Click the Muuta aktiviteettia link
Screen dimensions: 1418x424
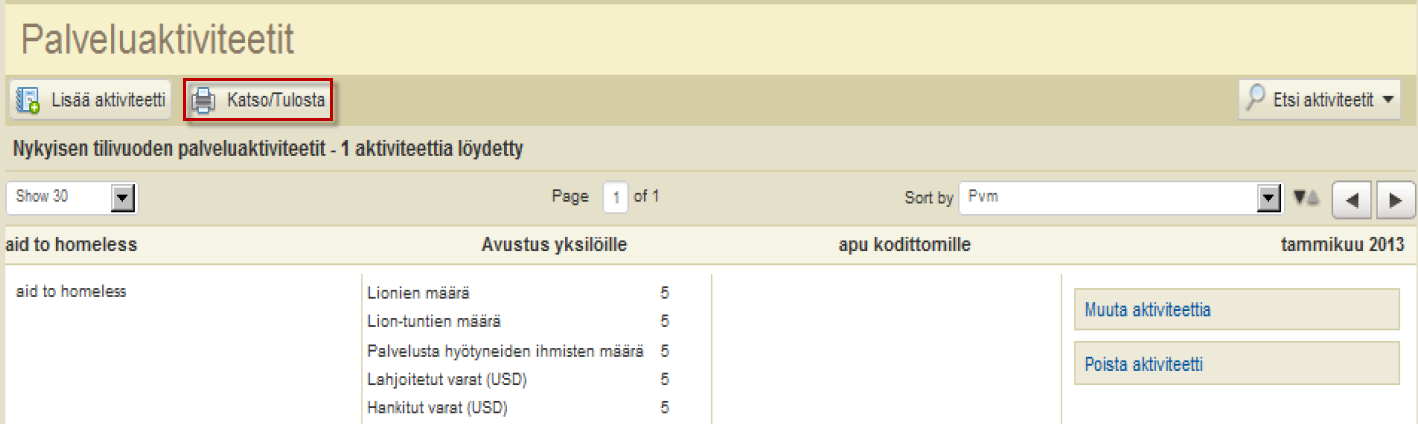click(1148, 310)
